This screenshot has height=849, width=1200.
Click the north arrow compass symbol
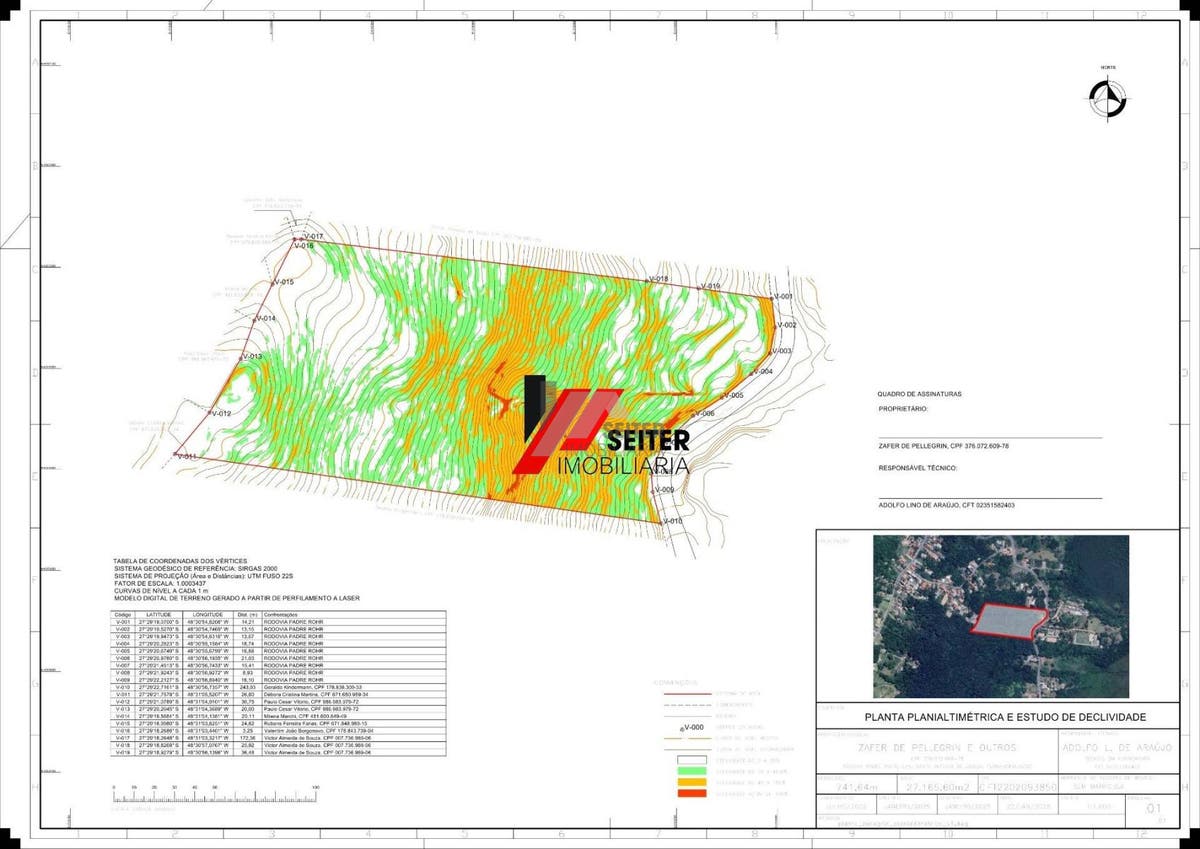(x=1108, y=97)
